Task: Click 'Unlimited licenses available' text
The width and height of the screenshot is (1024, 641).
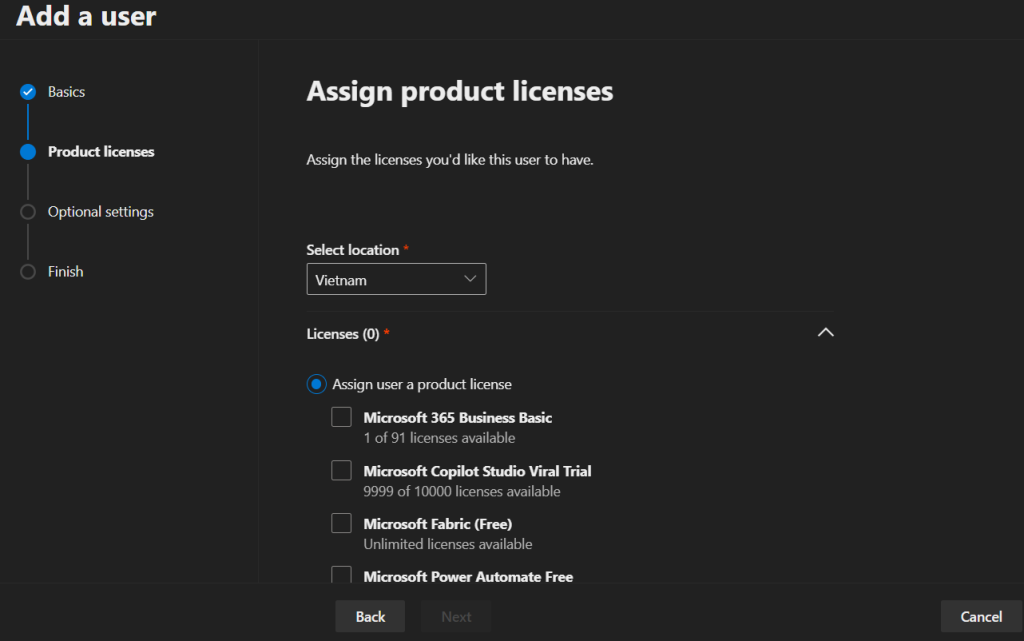Action: click(448, 544)
